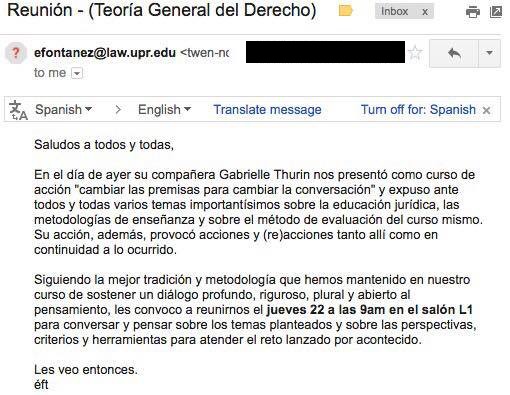This screenshot has width=510, height=395.
Task: Remove the Inbox label with x
Action: (x=425, y=12)
